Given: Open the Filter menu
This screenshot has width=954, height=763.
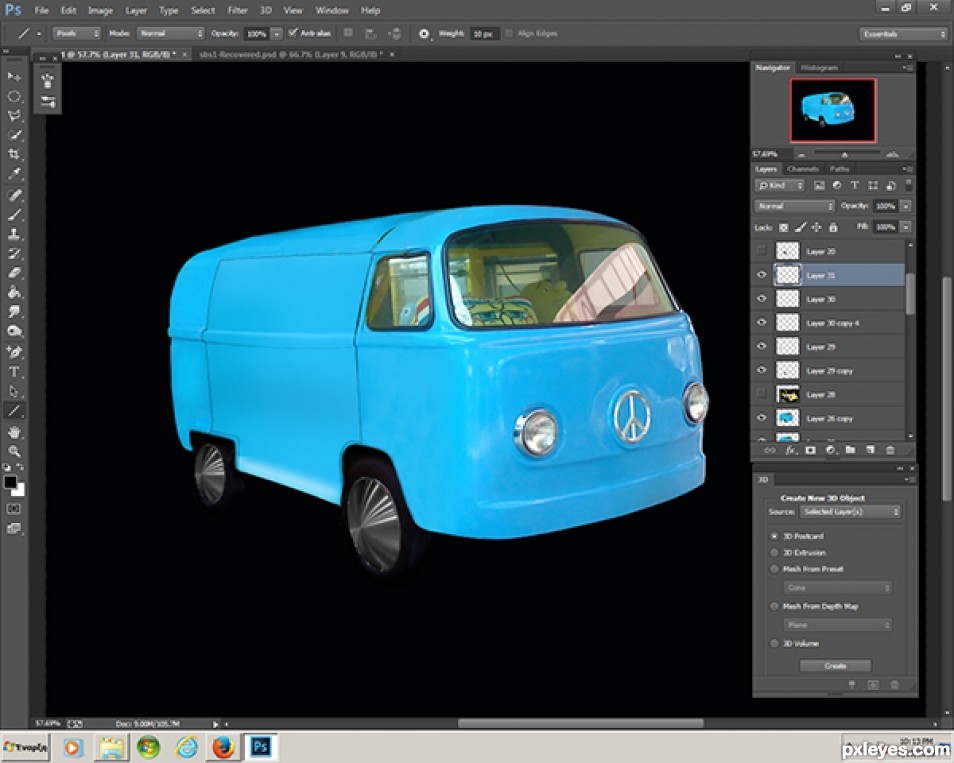Looking at the screenshot, I should tap(237, 10).
